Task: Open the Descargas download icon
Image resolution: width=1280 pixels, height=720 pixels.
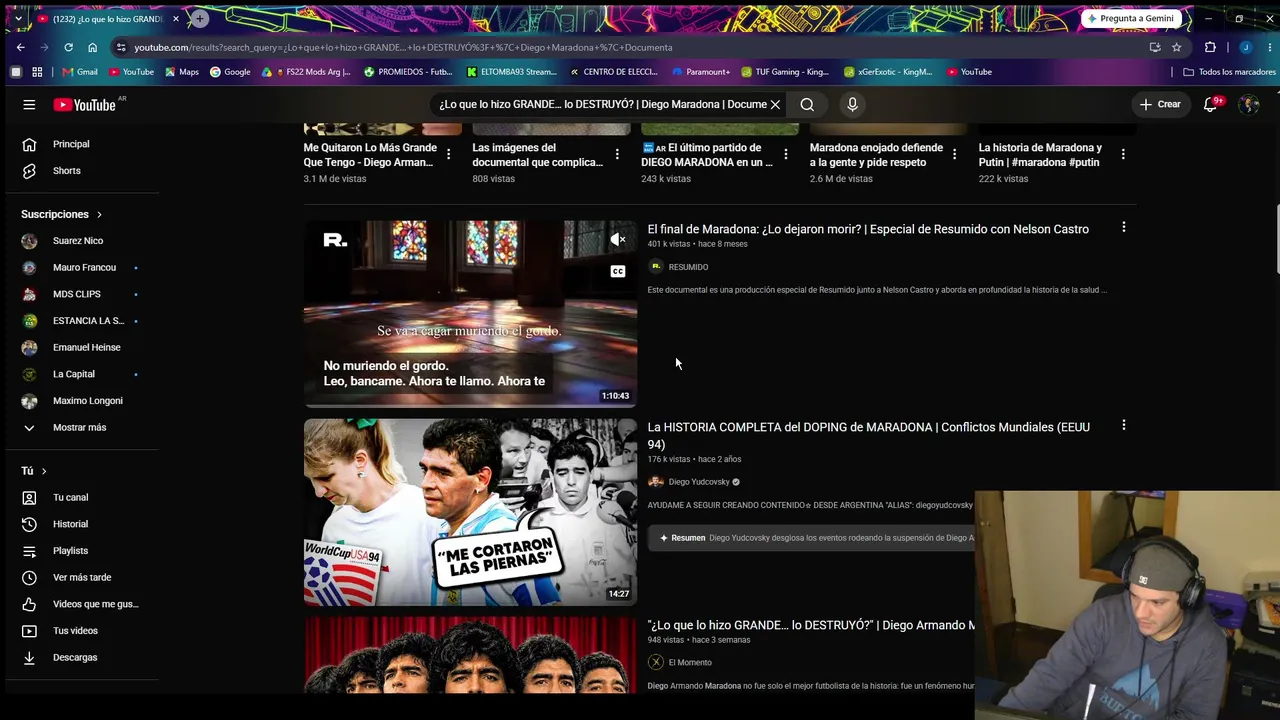Action: click(29, 657)
